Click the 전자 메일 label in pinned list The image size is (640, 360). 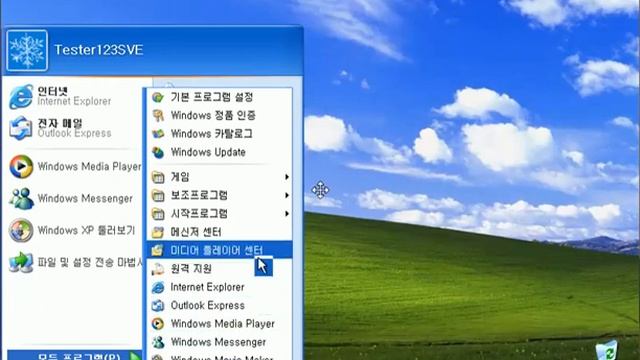click(60, 123)
